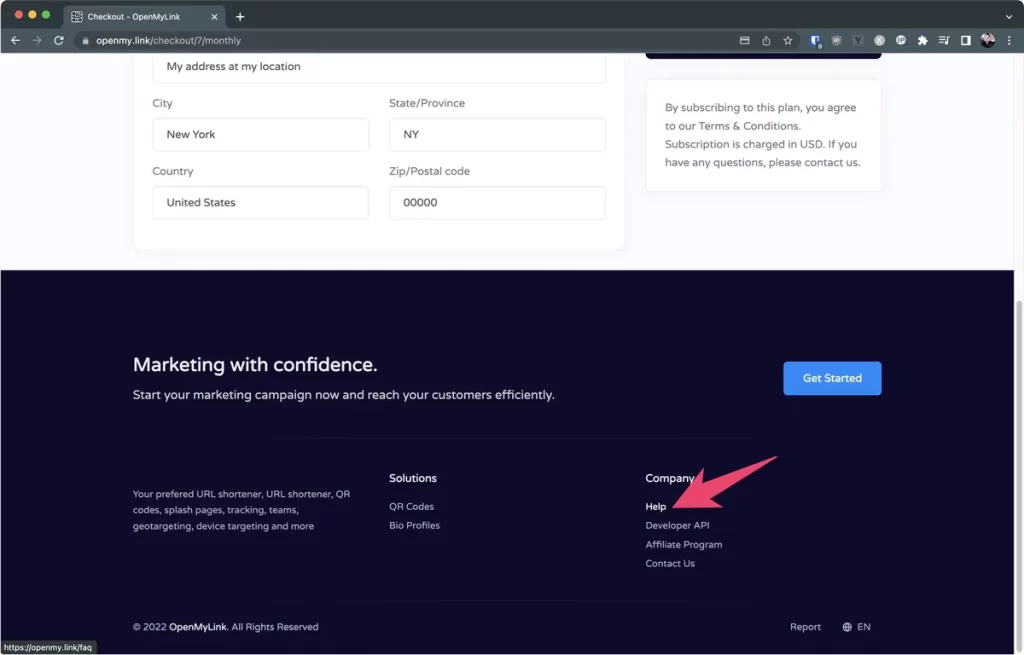Reload the checkout page
This screenshot has width=1024, height=655.
[x=59, y=40]
